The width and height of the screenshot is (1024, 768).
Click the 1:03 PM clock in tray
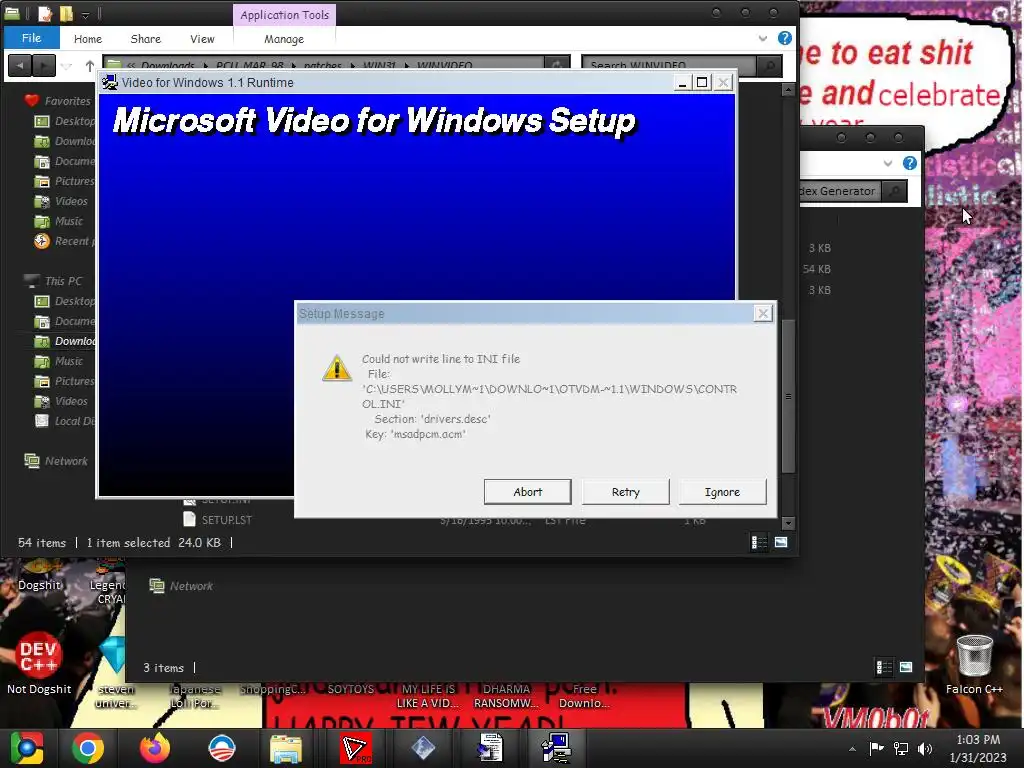(x=978, y=740)
